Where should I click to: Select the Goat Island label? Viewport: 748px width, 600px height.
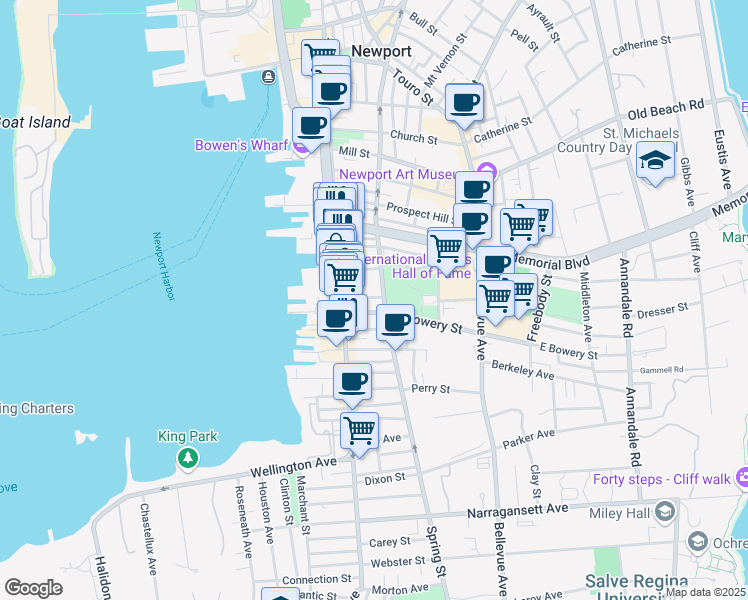pos(35,122)
